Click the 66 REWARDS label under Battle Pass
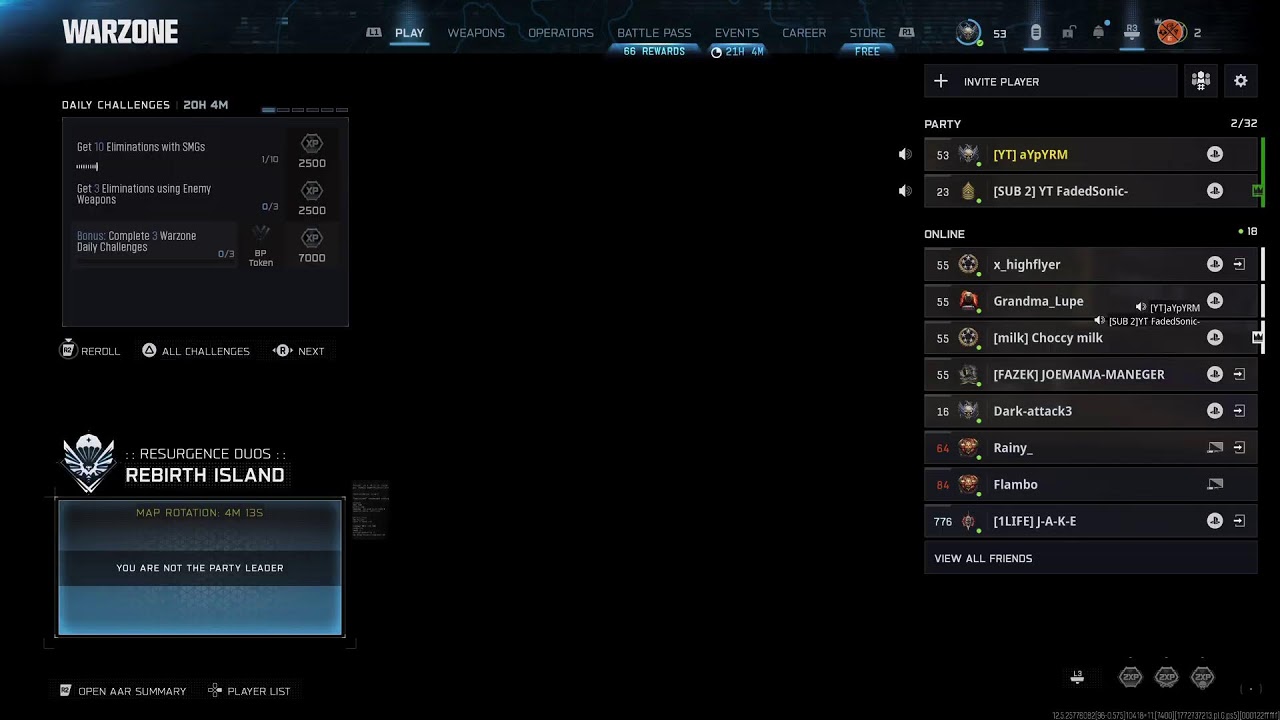Viewport: 1280px width, 720px height. coord(654,51)
